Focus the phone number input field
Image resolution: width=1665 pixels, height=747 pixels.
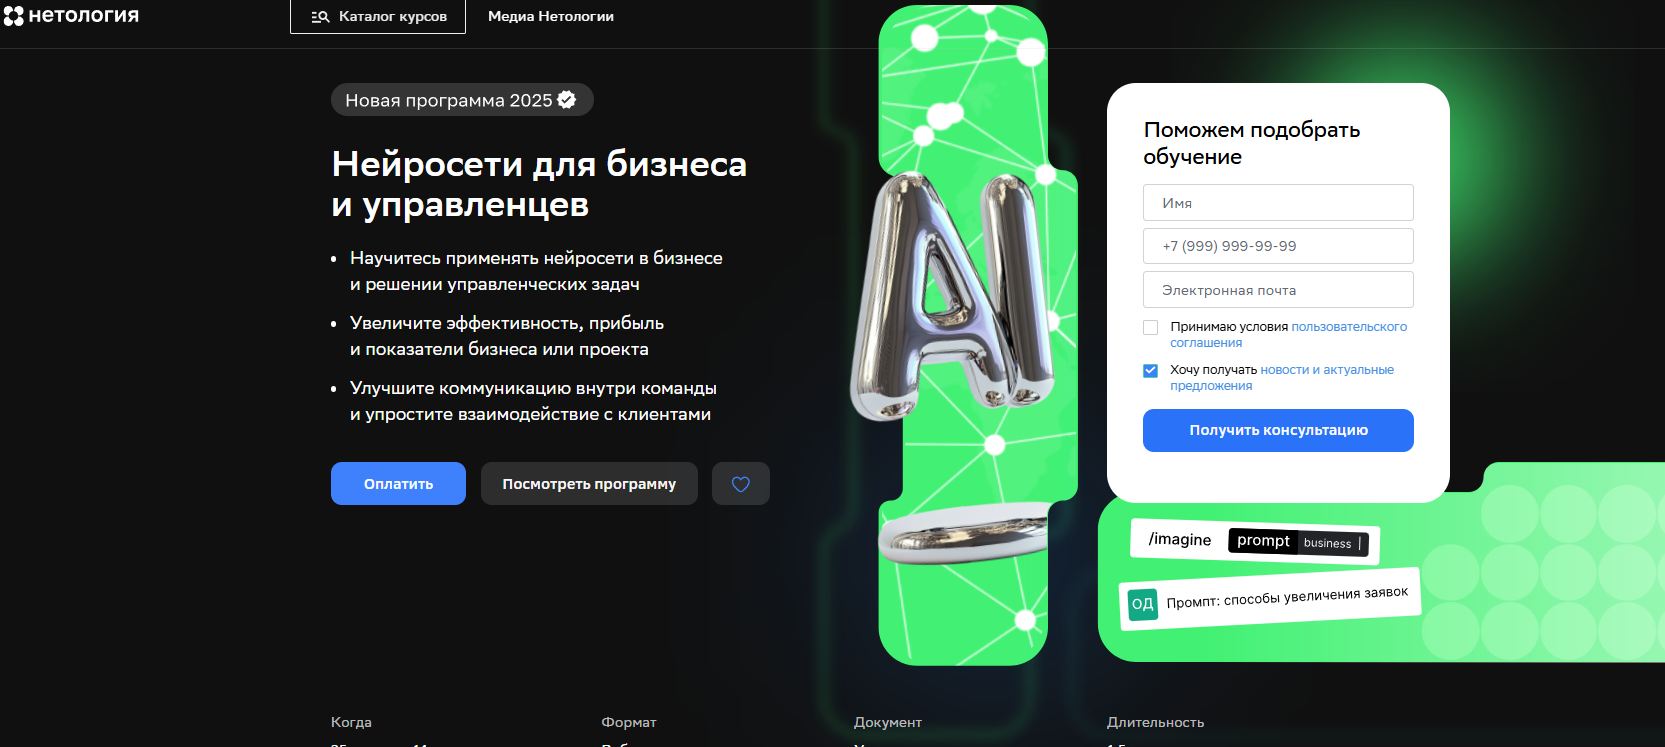[x=1278, y=246]
